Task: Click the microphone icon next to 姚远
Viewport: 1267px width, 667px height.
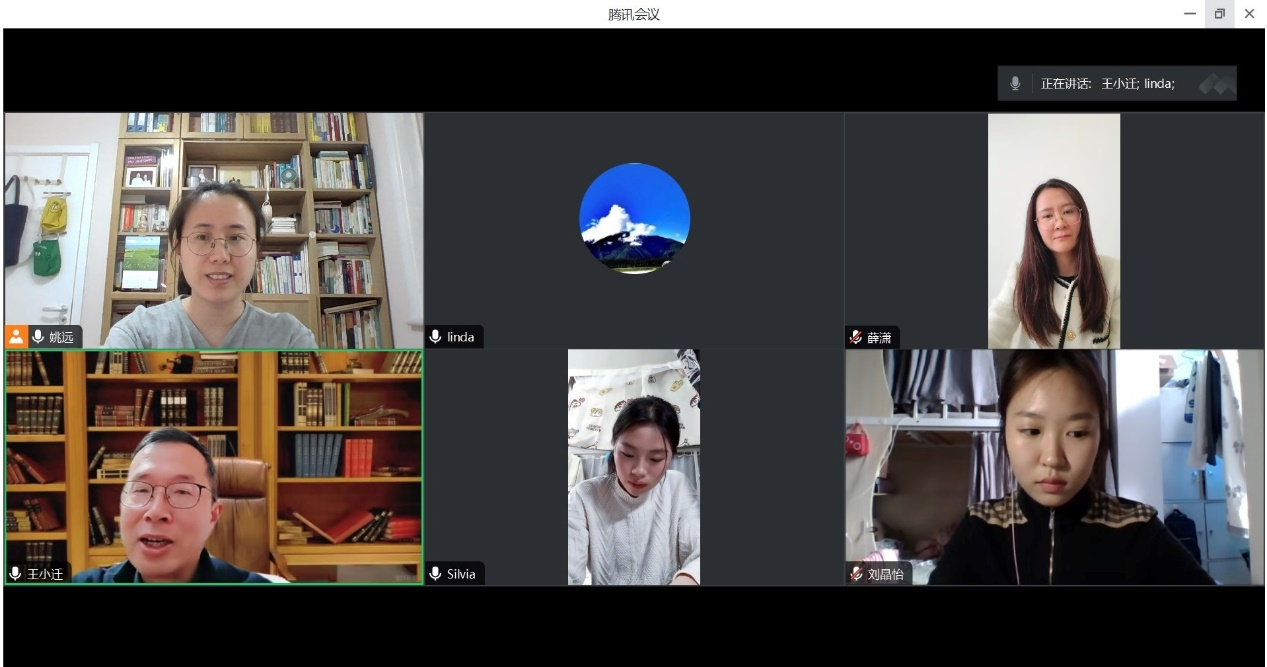Action: point(38,337)
